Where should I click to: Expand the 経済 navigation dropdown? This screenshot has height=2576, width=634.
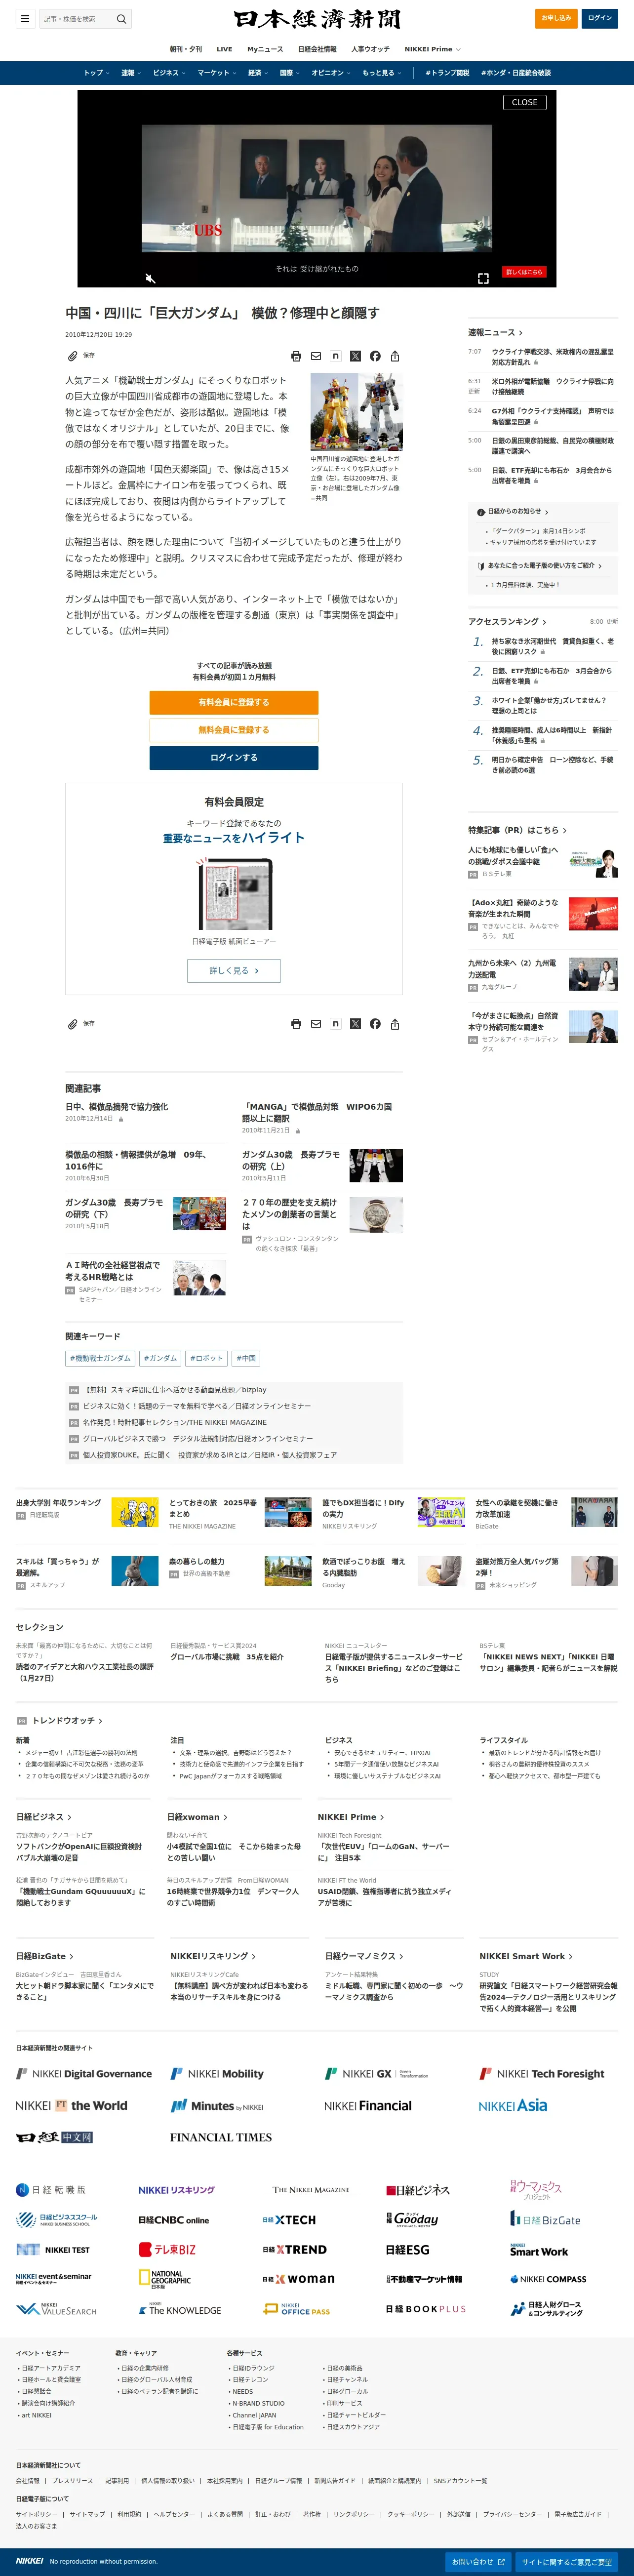coord(258,73)
